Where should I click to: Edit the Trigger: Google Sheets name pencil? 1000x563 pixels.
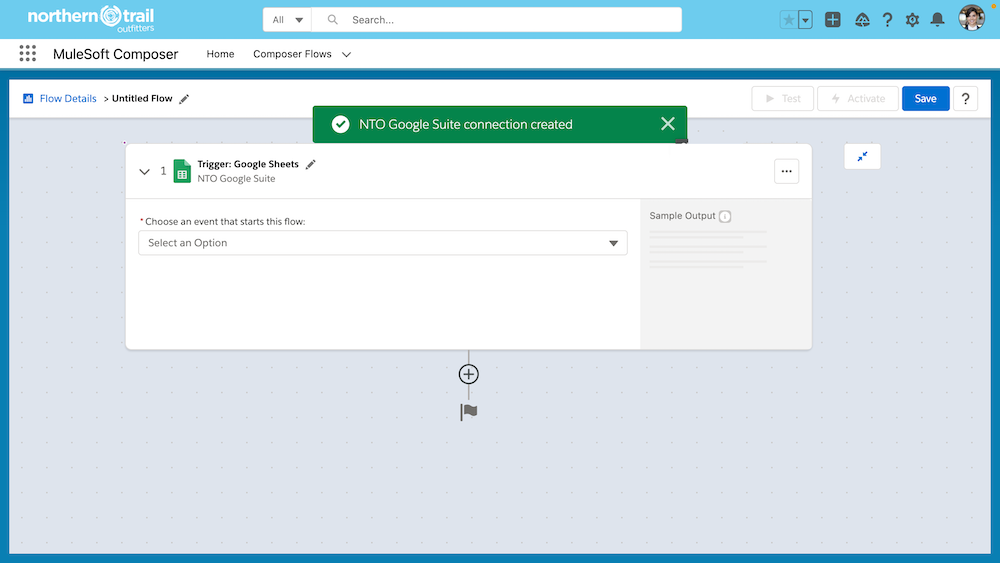311,165
